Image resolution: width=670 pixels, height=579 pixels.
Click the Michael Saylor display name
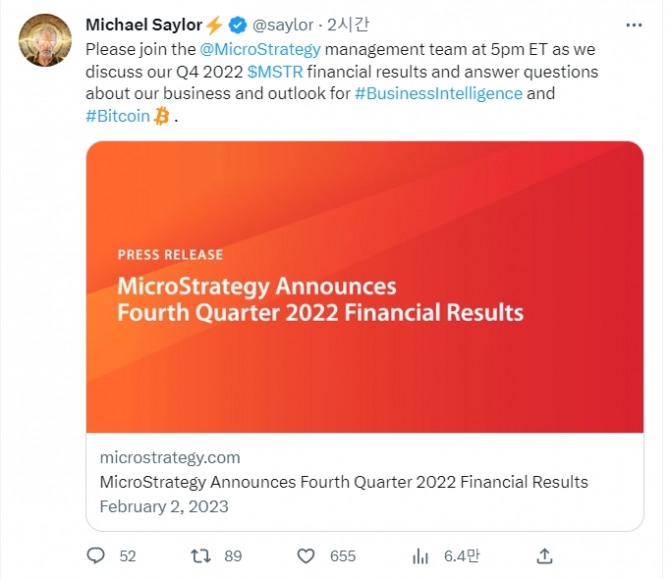(144, 25)
